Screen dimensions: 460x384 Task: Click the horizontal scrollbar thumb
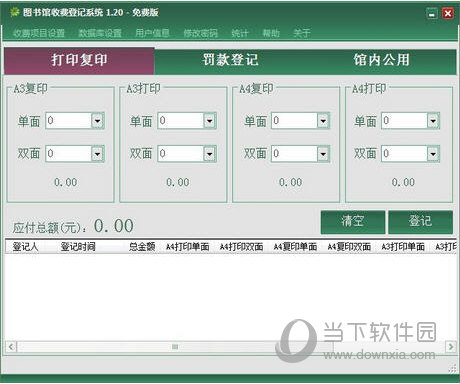click(x=175, y=347)
